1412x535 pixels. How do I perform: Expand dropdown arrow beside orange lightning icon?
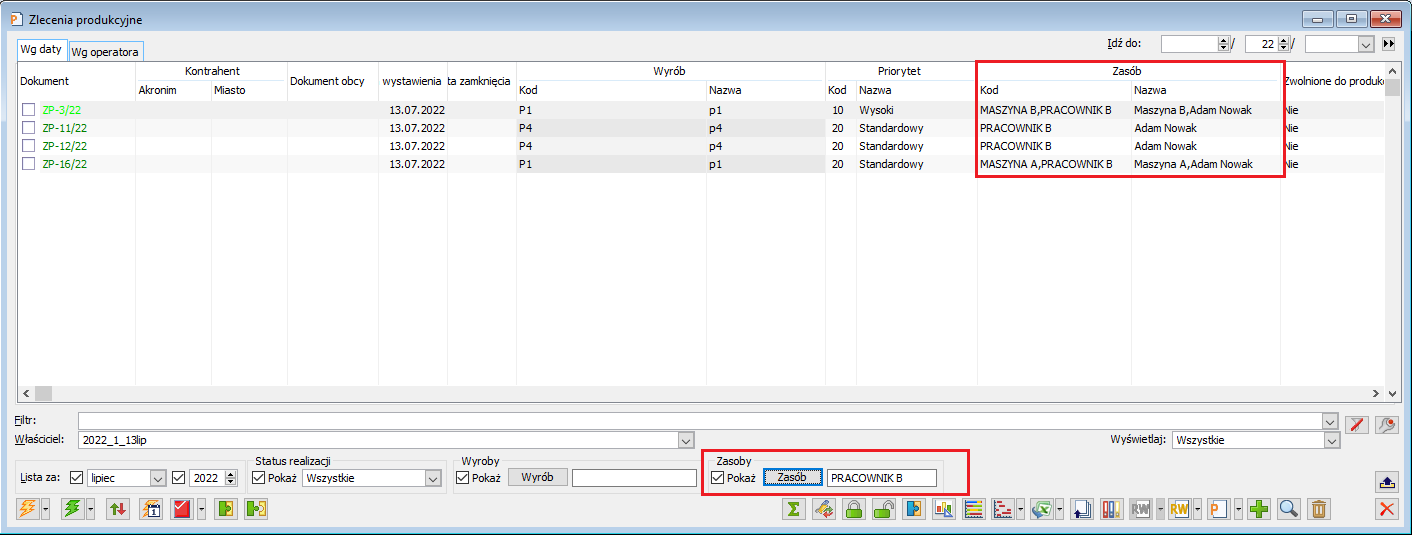(46, 509)
